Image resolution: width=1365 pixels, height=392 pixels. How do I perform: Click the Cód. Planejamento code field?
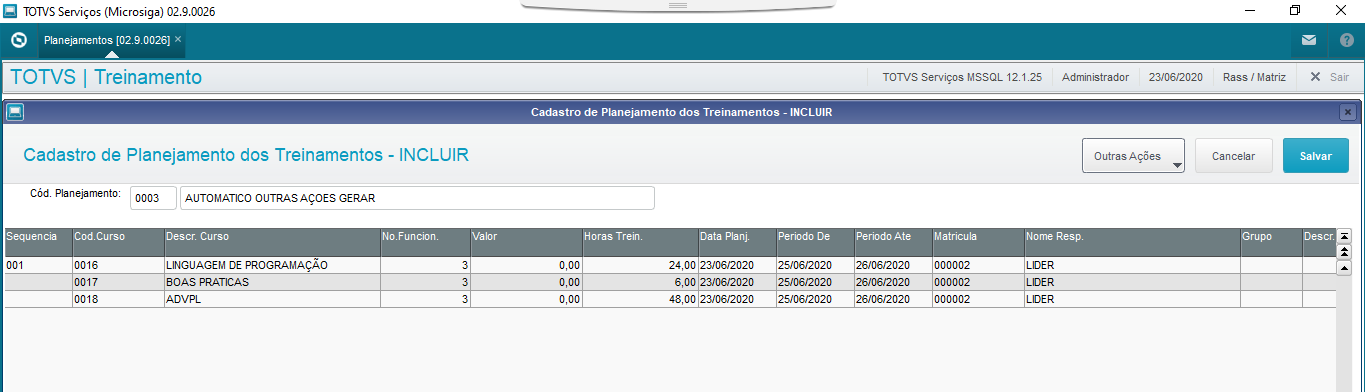(x=153, y=198)
